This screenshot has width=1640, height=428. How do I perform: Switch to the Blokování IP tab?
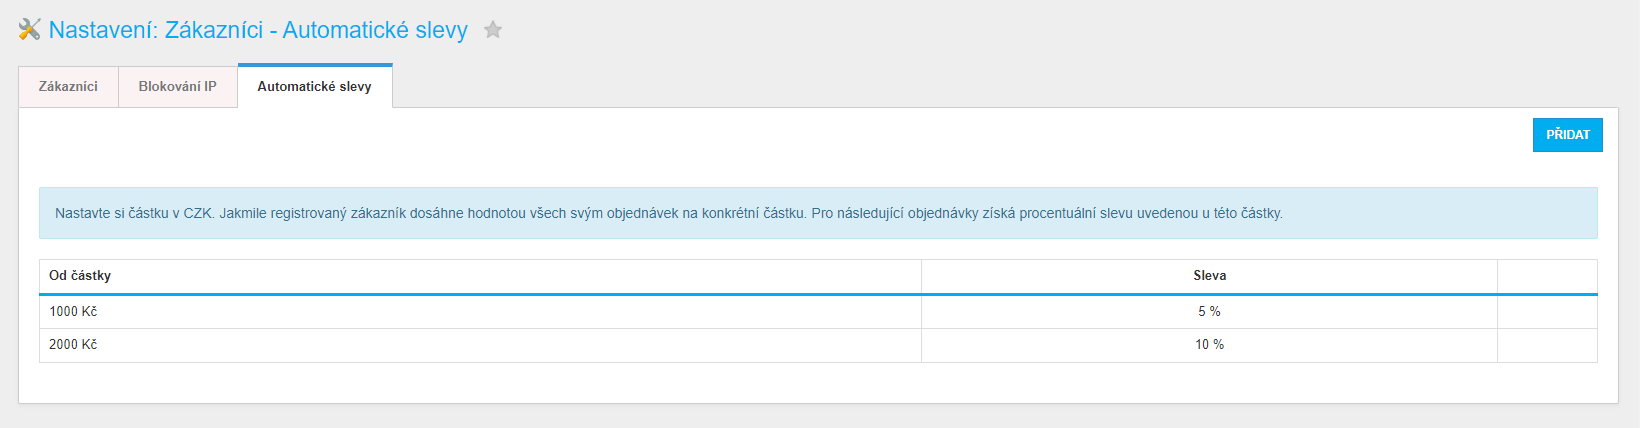coord(178,87)
